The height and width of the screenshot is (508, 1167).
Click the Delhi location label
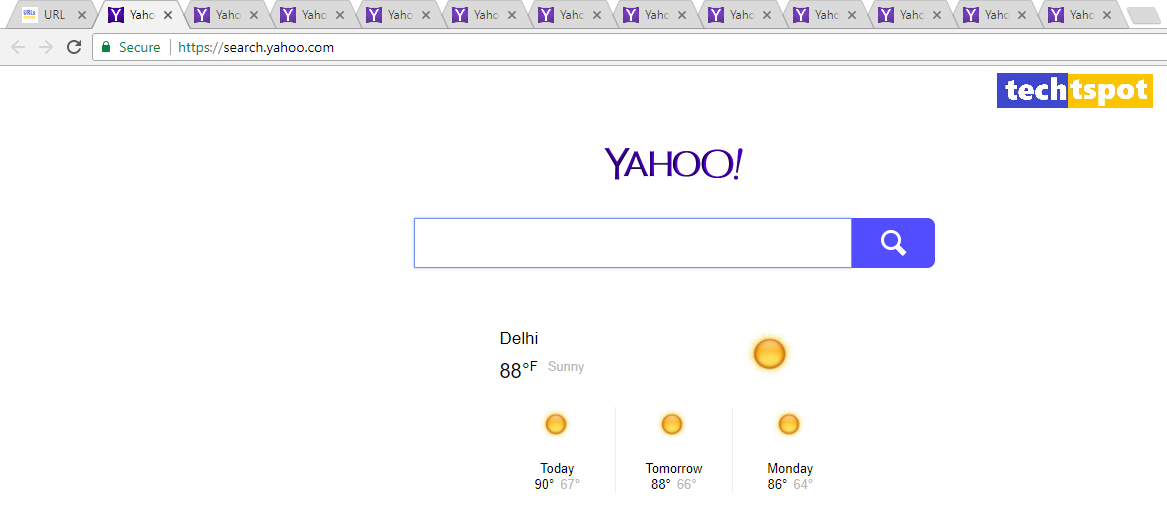pos(519,338)
